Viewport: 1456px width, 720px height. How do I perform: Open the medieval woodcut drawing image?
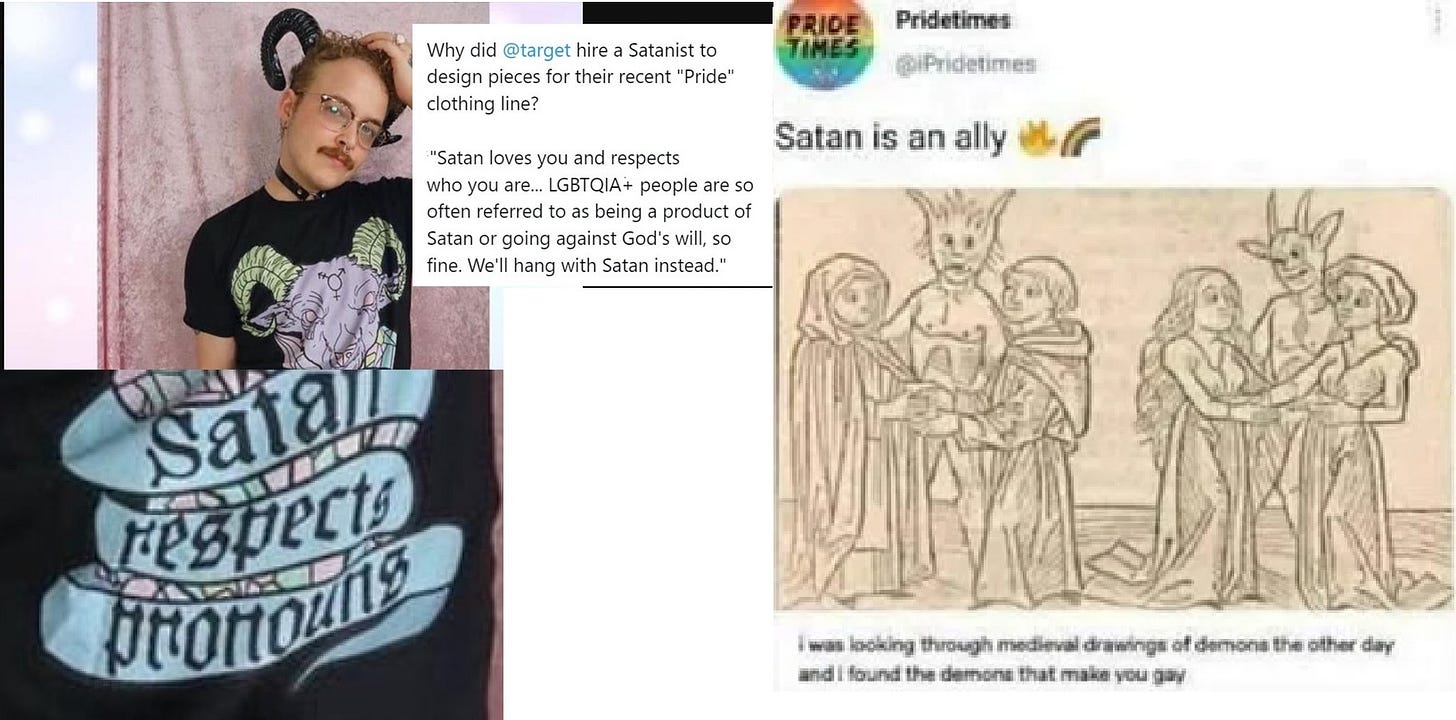pyautogui.click(x=1113, y=399)
